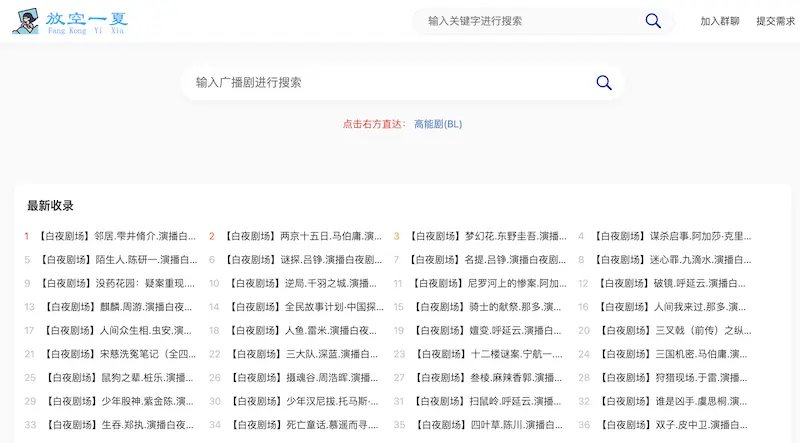Open entry 1 邻居.雫井脩介
Screen dimensions: 800x443
tap(117, 236)
